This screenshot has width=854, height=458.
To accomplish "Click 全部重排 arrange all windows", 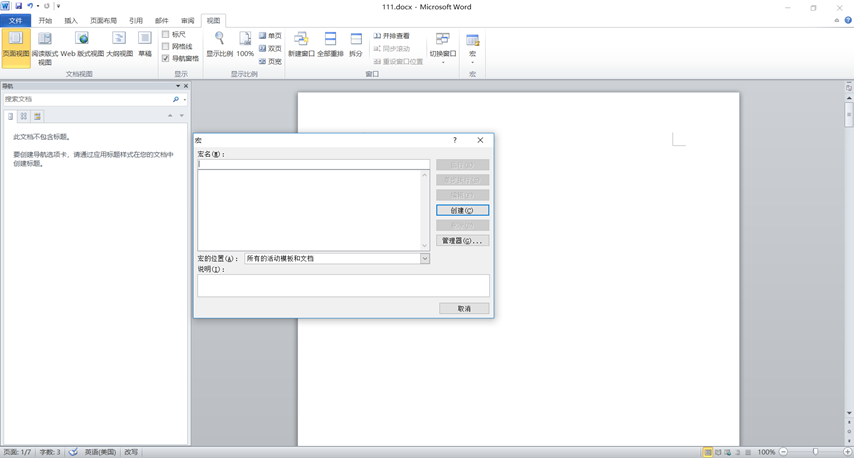I will [330, 45].
